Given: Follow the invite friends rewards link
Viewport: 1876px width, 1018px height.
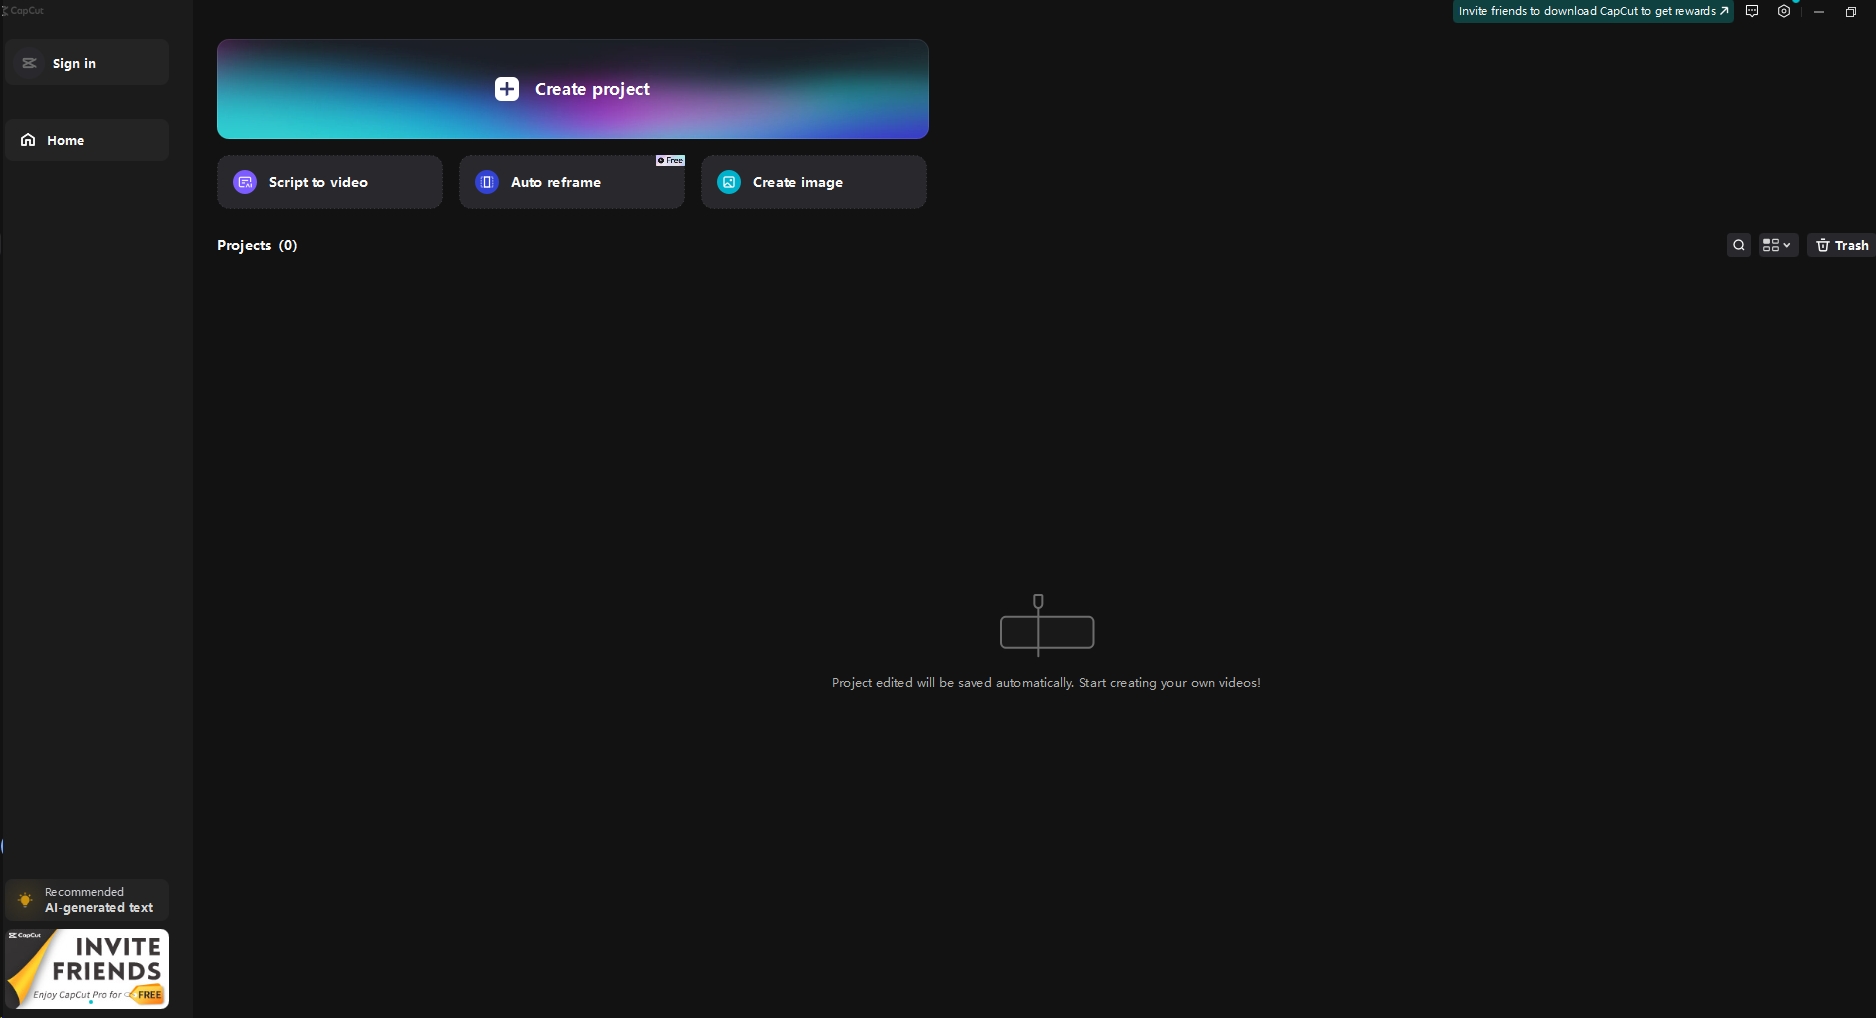Looking at the screenshot, I should (1592, 11).
